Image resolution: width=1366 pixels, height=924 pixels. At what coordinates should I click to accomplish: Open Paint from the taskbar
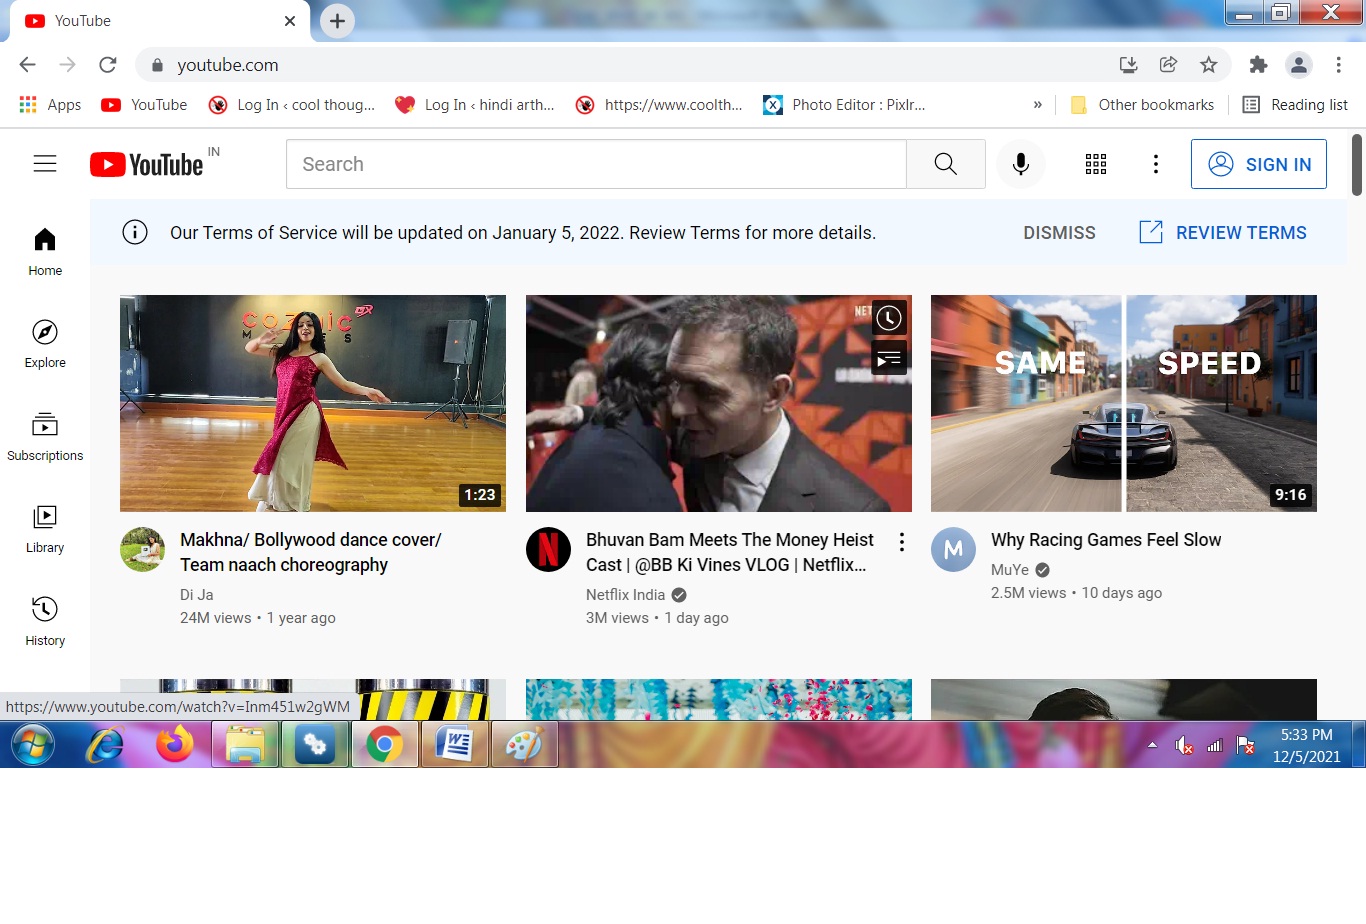coord(524,746)
